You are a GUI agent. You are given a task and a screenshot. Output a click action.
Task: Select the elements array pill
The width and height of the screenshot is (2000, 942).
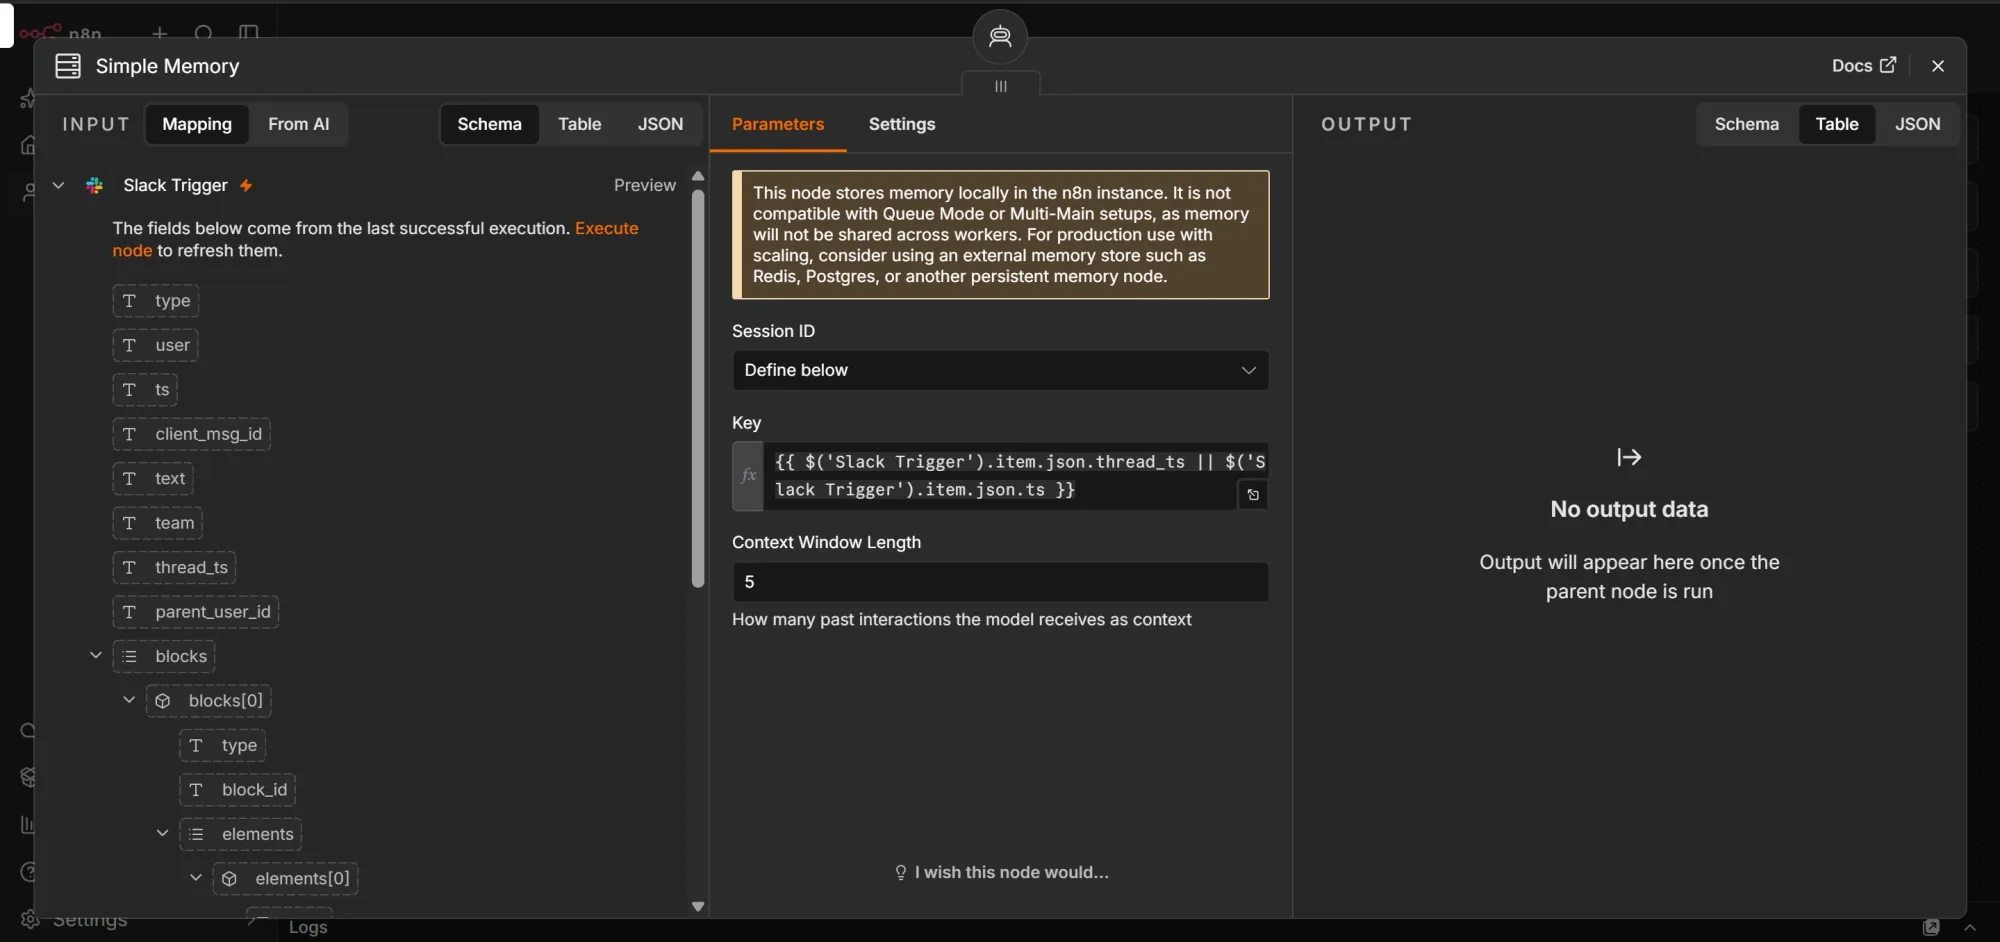point(240,834)
